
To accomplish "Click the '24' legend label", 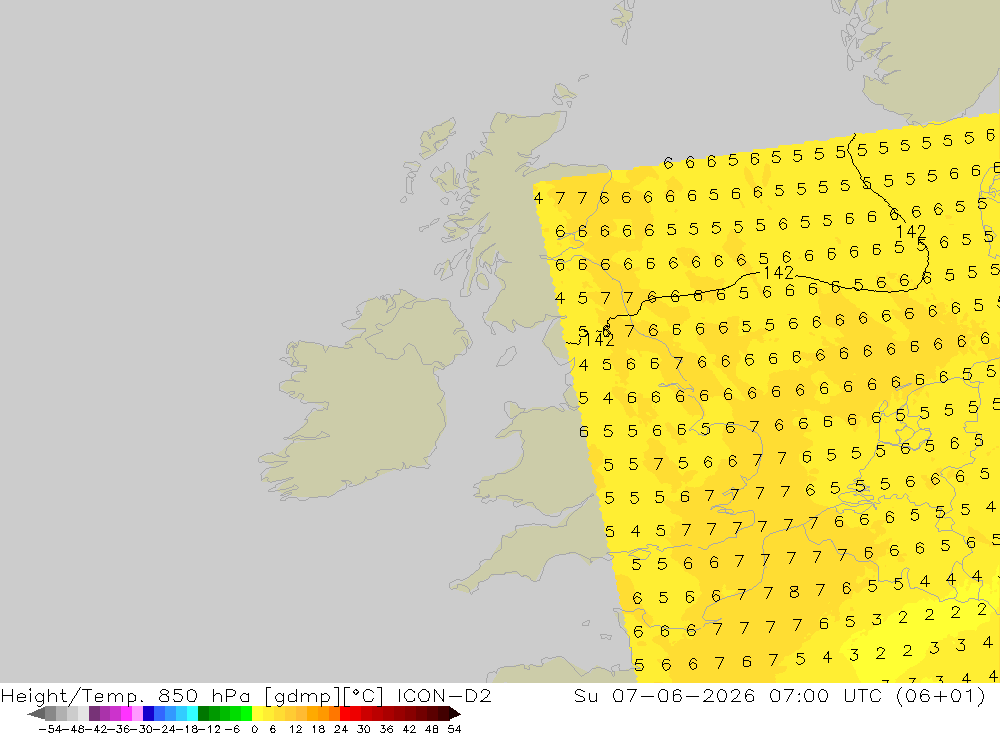I will click(x=341, y=729).
